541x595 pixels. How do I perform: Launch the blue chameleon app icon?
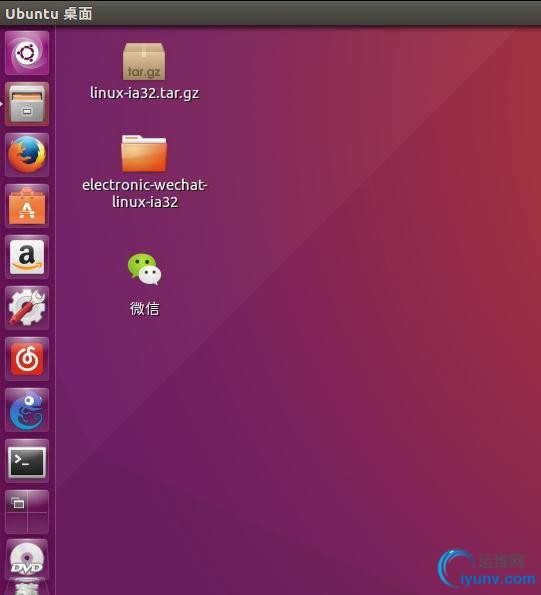(x=27, y=410)
